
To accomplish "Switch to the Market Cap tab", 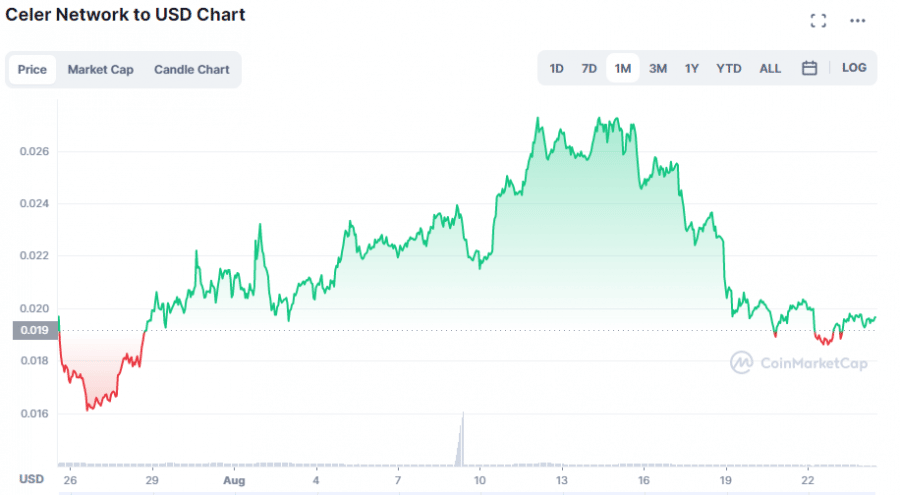I will point(100,69).
